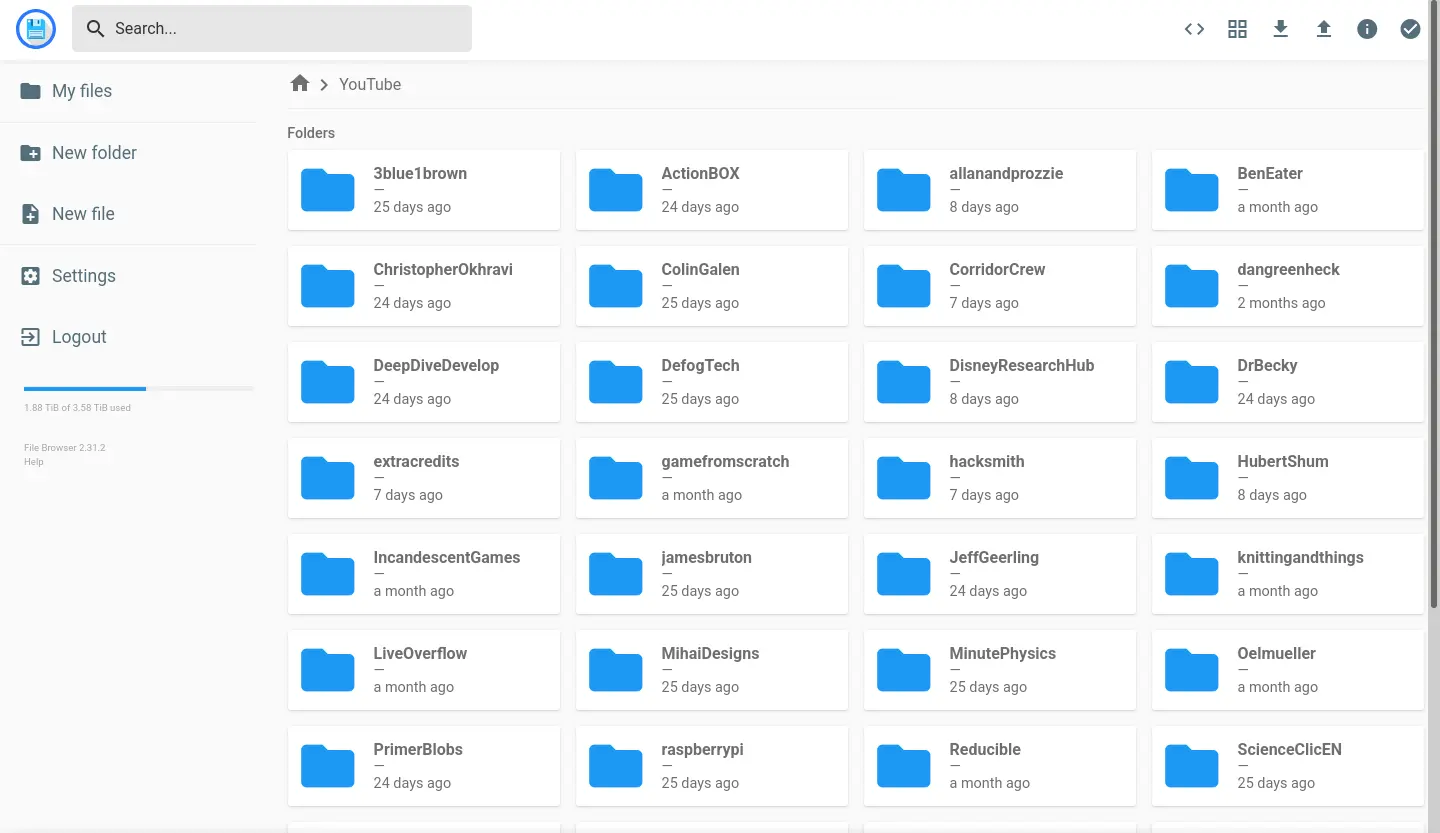The width and height of the screenshot is (1440, 833).
Task: Select the HubertShum folder card
Action: tap(1288, 478)
